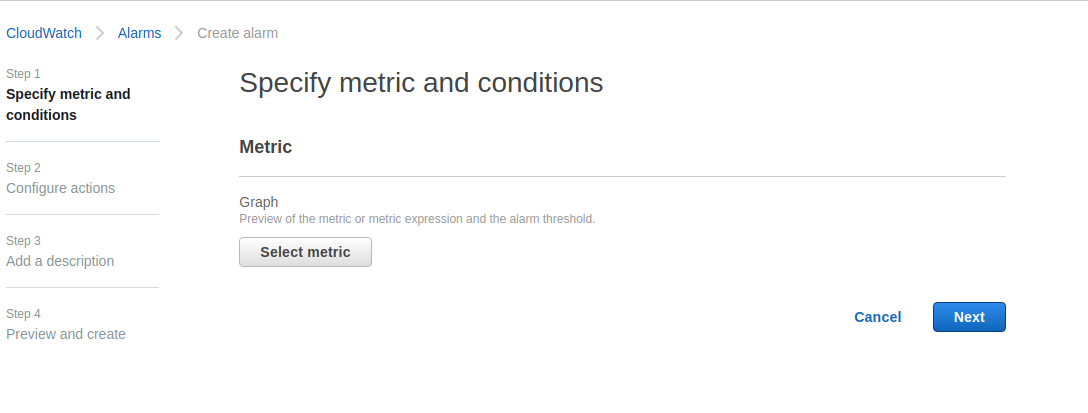Open the CloudWatch breadcrumb link
This screenshot has height=413, width=1088.
pos(44,33)
